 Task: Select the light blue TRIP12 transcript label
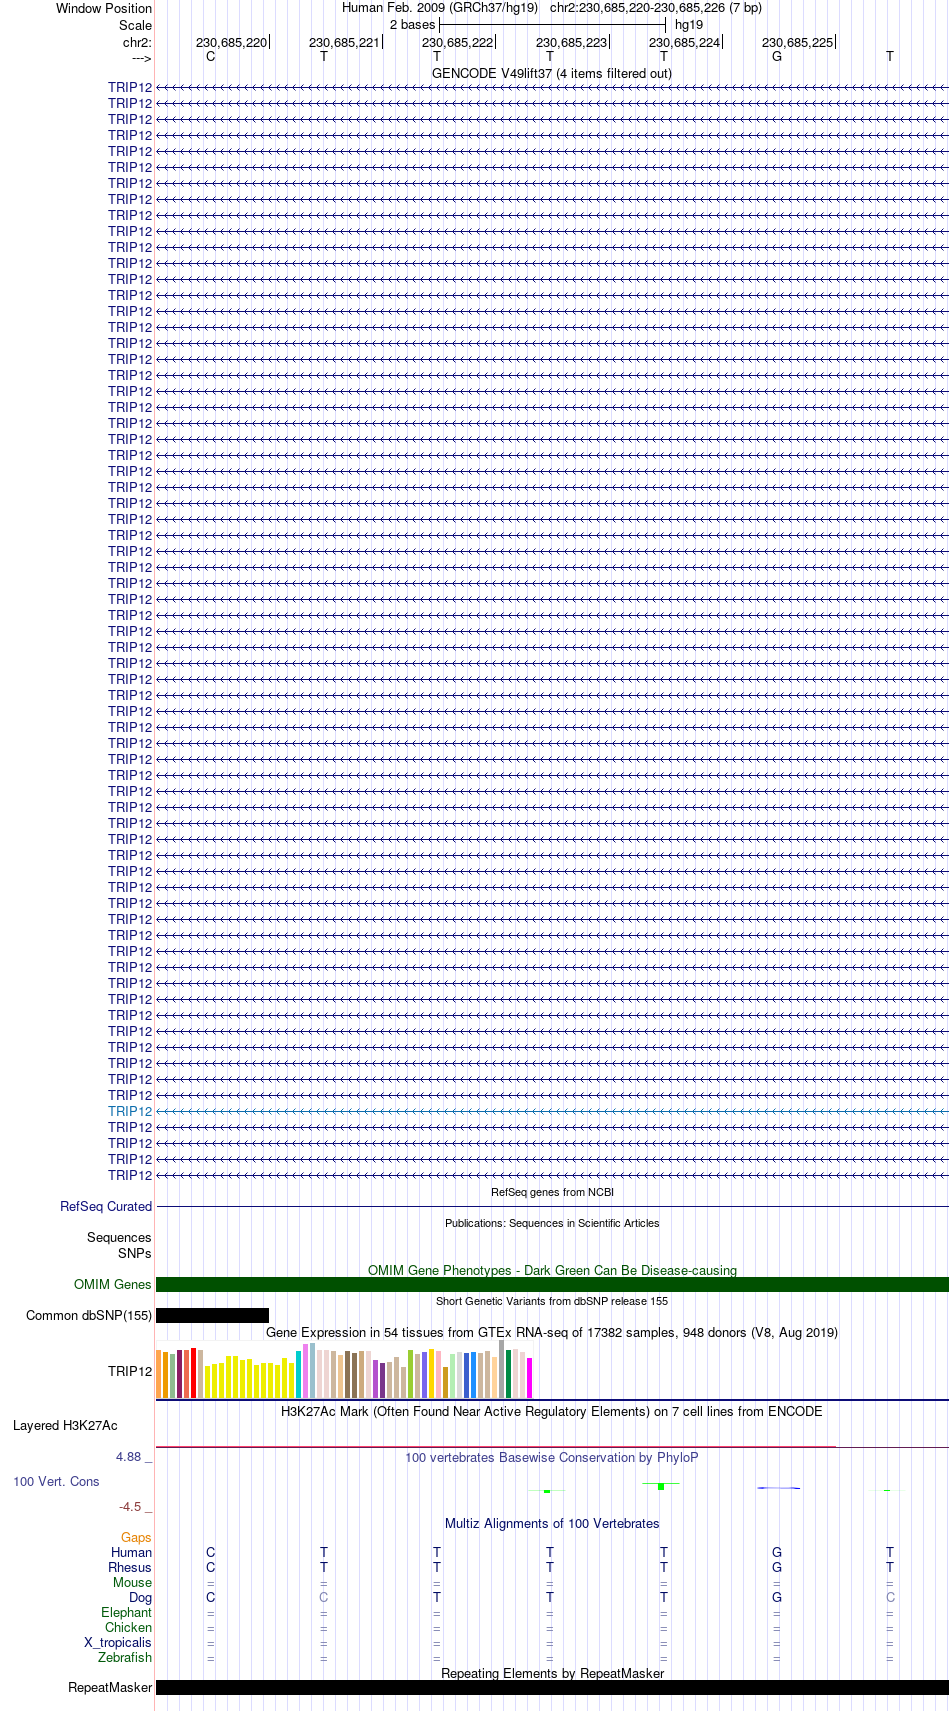tap(130, 1111)
